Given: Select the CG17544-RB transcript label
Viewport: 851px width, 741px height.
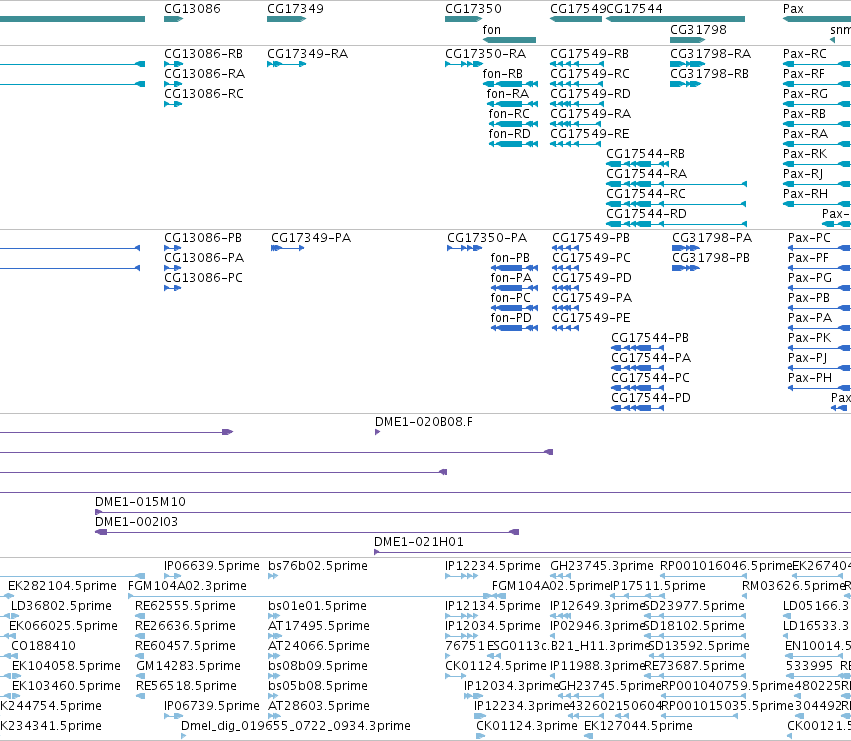Looking at the screenshot, I should pos(645,154).
